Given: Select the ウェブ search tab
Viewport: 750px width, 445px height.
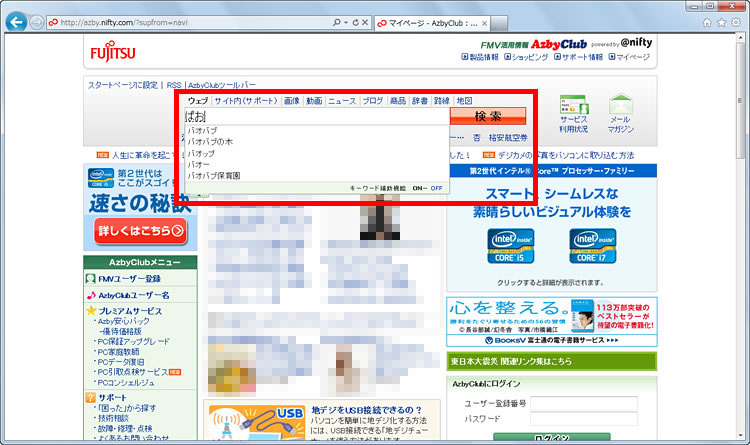Looking at the screenshot, I should (x=198, y=100).
